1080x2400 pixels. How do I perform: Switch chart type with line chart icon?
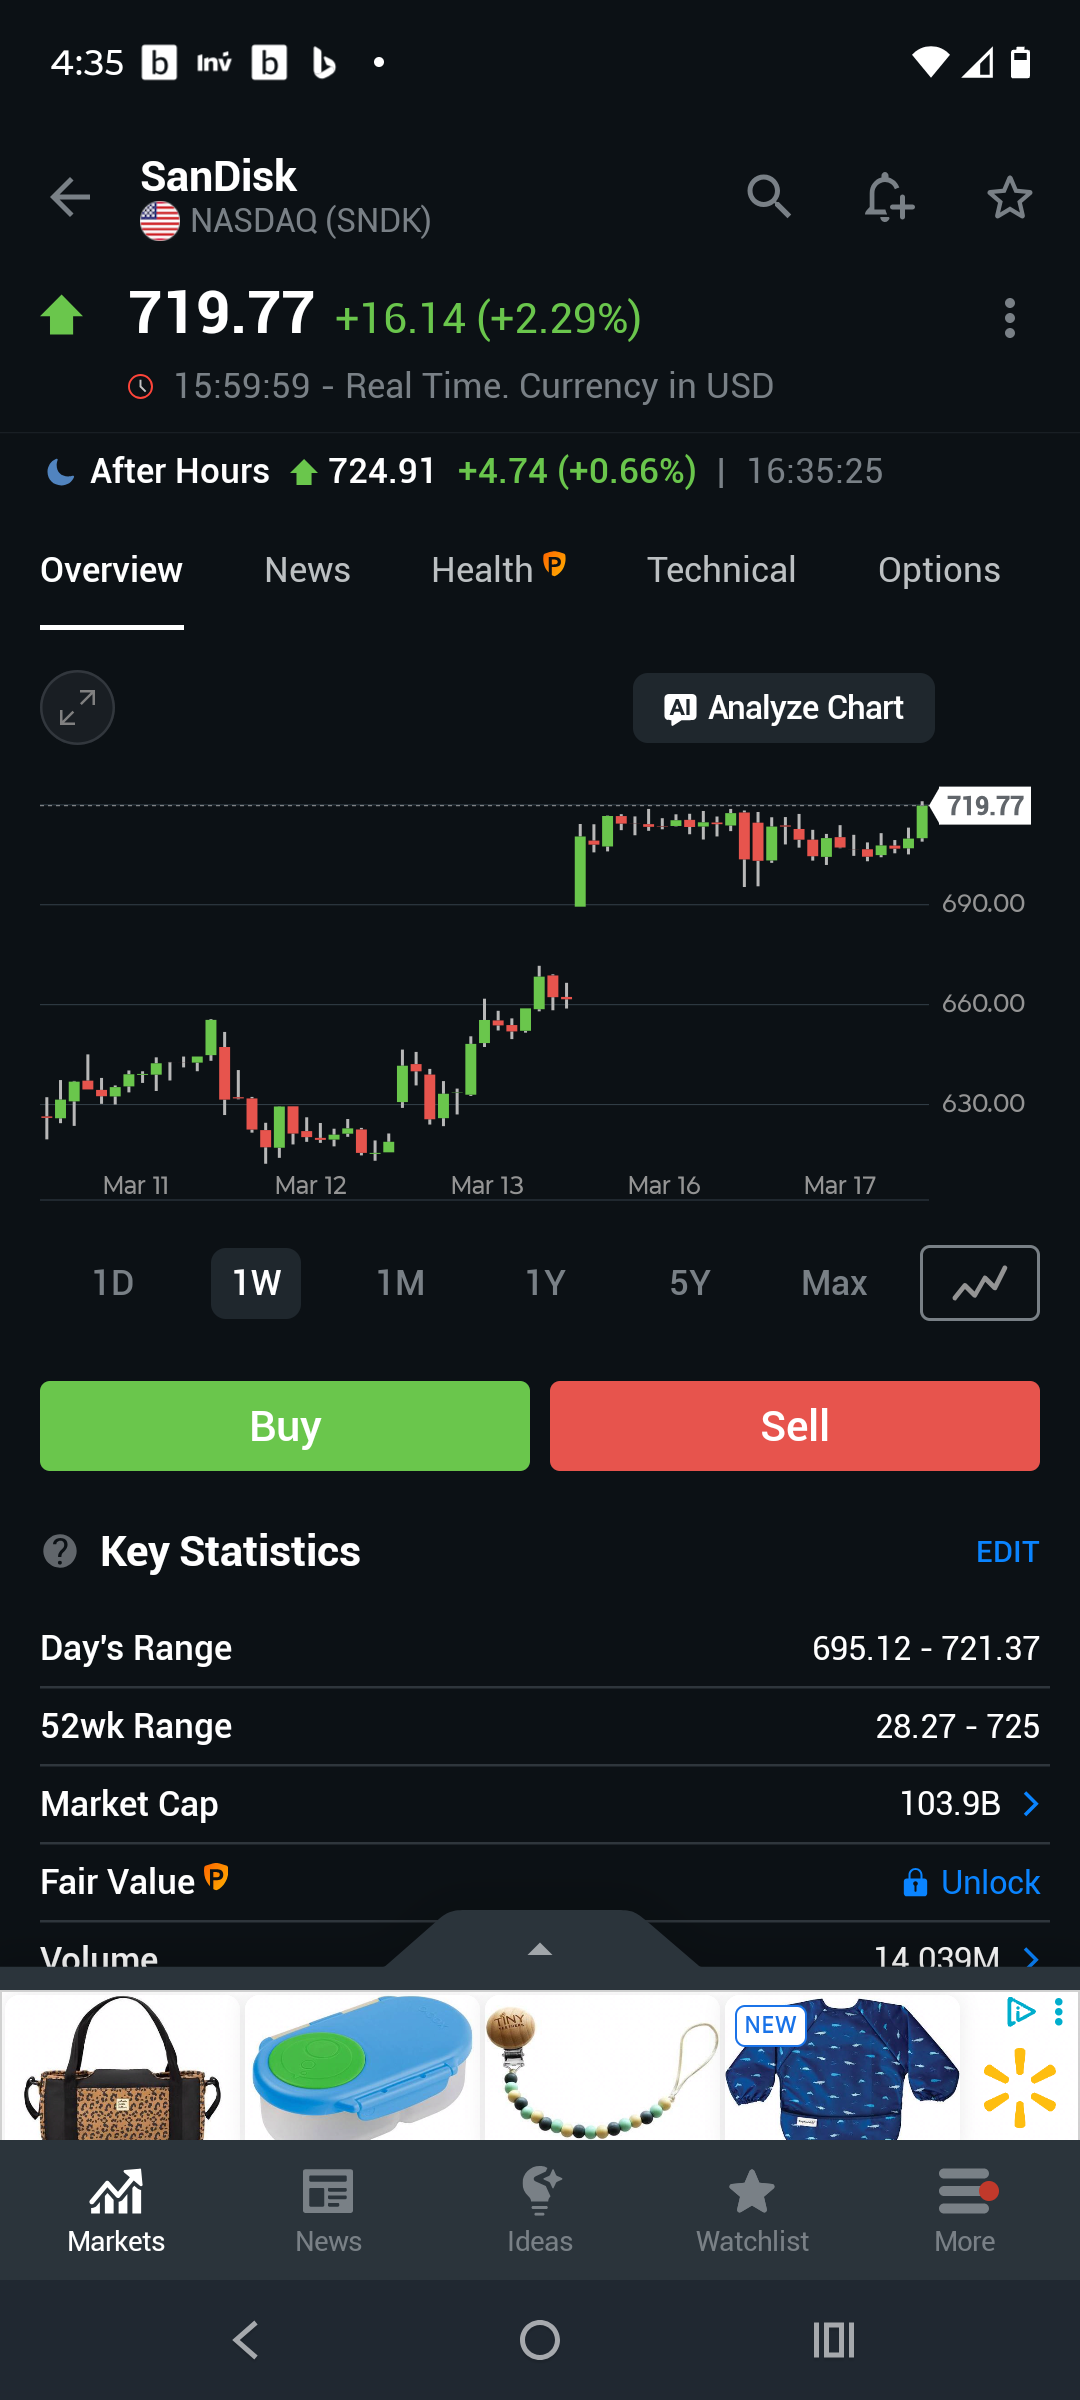(979, 1283)
